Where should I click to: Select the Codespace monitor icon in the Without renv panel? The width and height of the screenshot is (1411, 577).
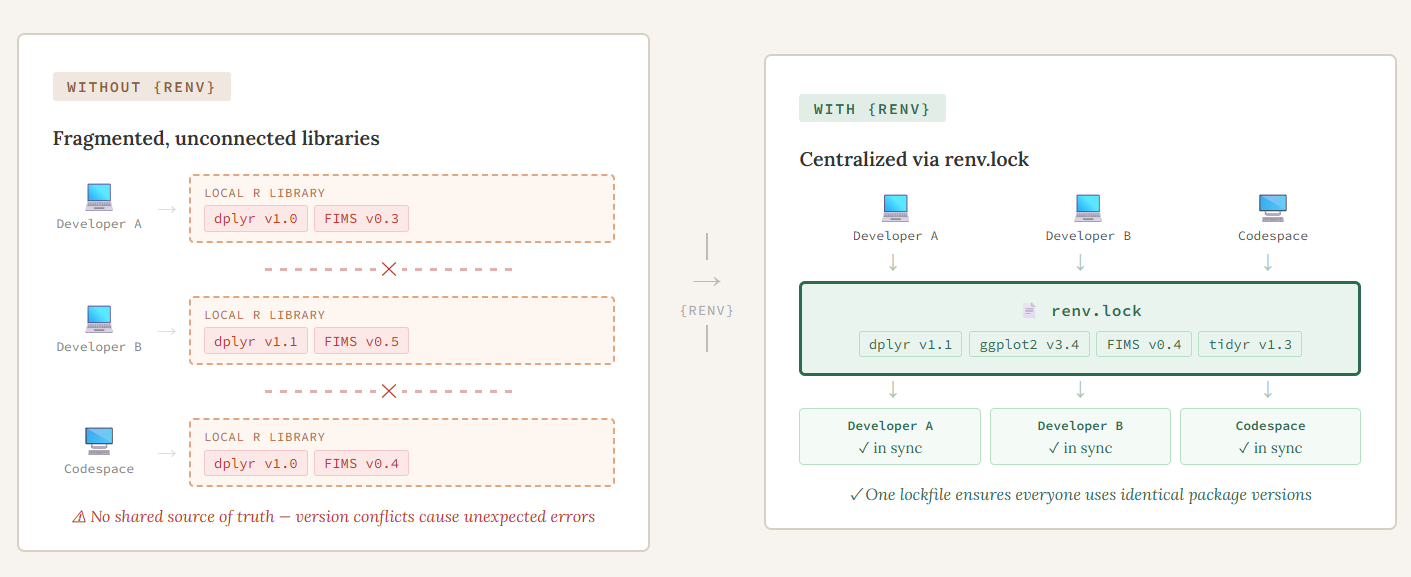[99, 441]
